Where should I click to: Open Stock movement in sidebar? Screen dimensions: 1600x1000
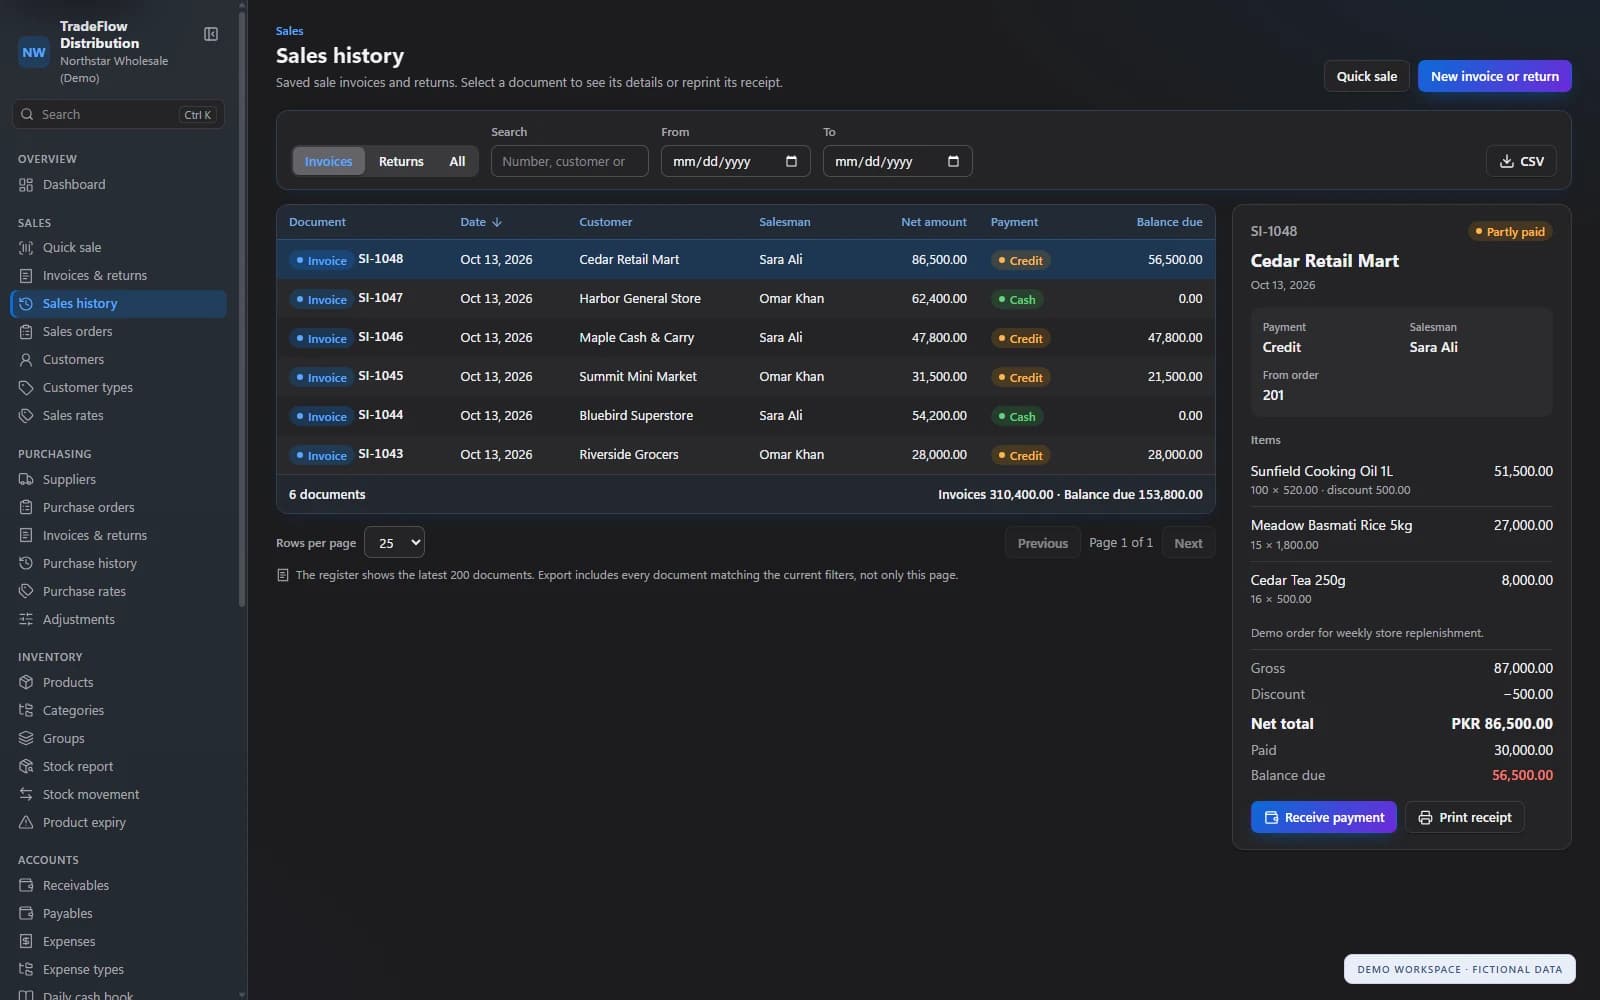[x=118, y=795]
